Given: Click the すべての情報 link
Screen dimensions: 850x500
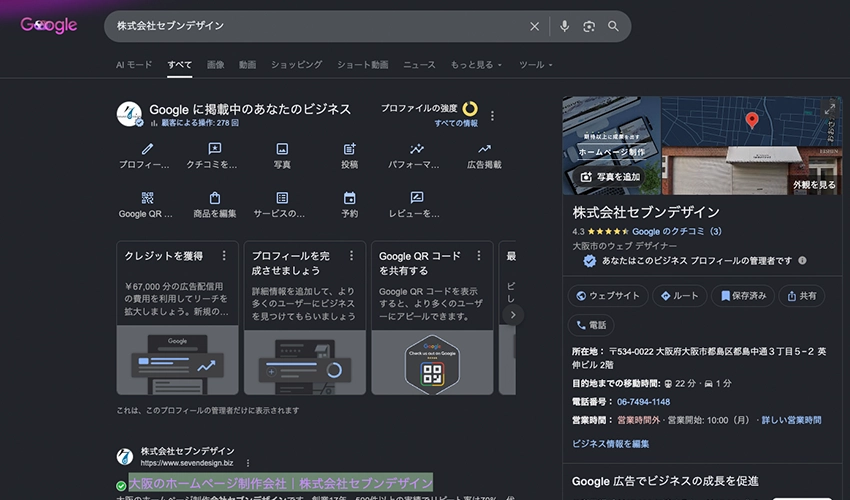Looking at the screenshot, I should 456,123.
